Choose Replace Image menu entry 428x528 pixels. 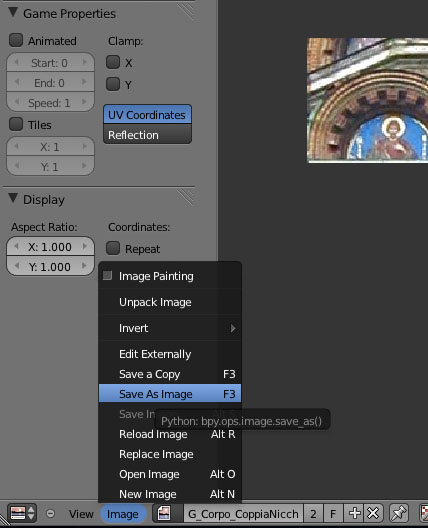click(x=170, y=454)
